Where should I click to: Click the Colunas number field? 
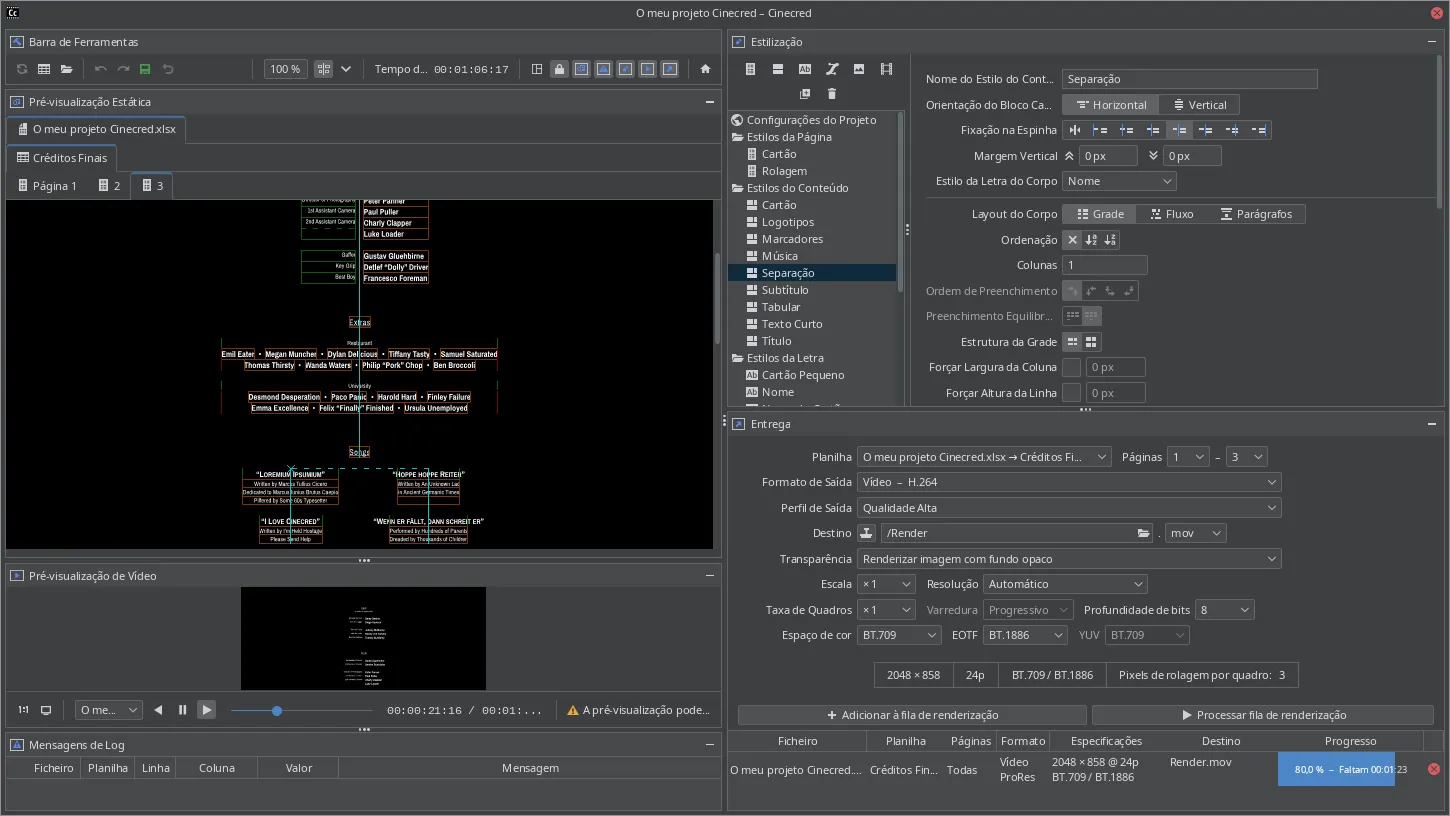[1105, 266]
